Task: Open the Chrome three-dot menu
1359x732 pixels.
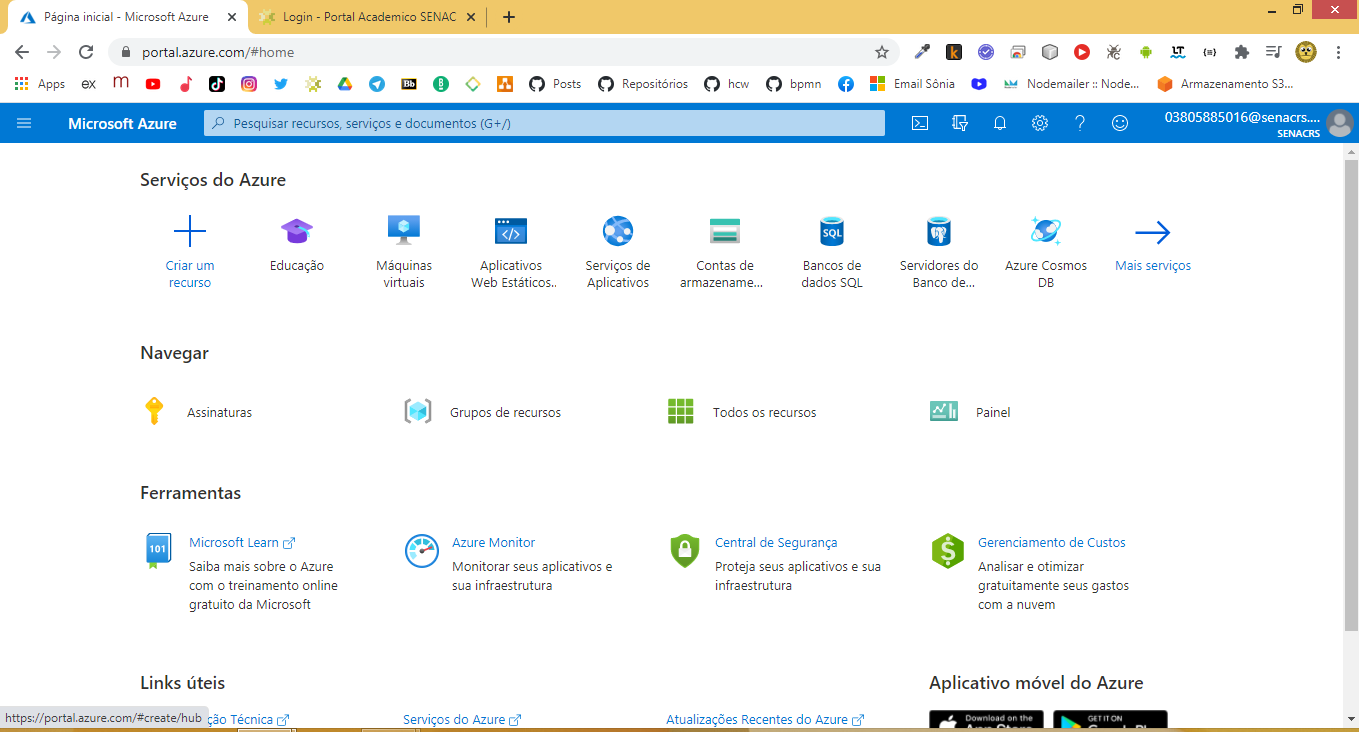Action: pyautogui.click(x=1339, y=52)
